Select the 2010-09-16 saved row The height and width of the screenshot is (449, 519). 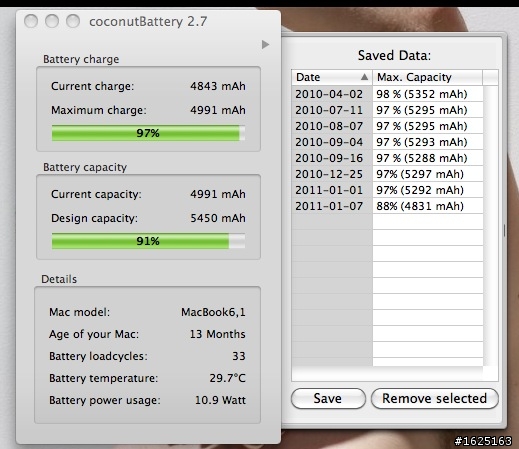(387, 158)
